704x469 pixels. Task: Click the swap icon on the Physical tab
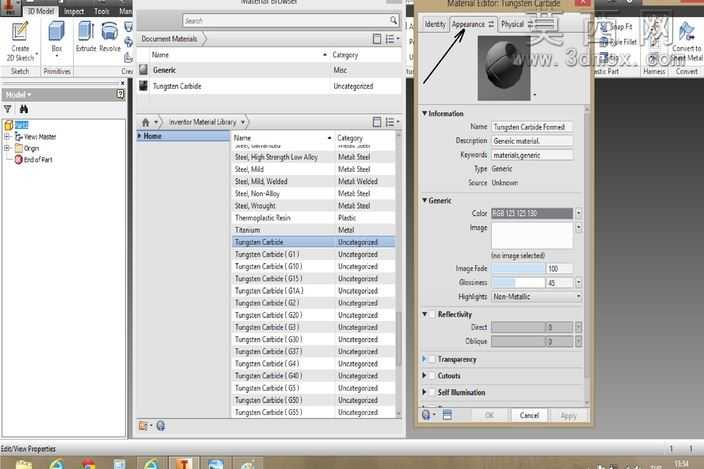530,24
